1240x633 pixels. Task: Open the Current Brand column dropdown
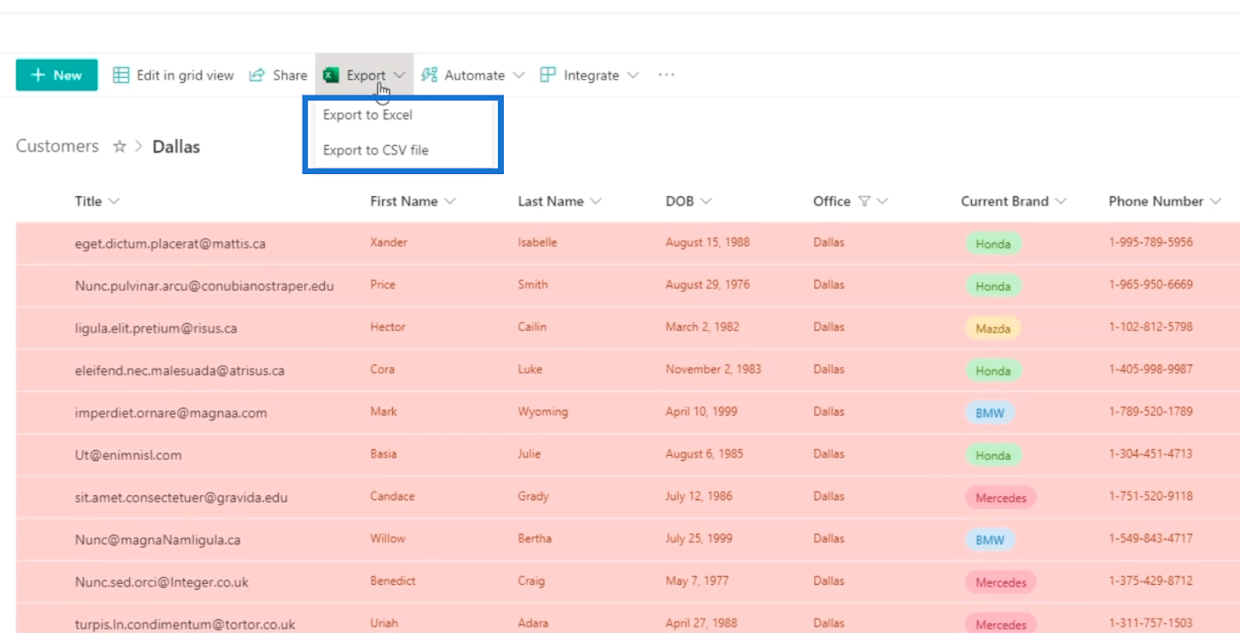(x=1060, y=201)
